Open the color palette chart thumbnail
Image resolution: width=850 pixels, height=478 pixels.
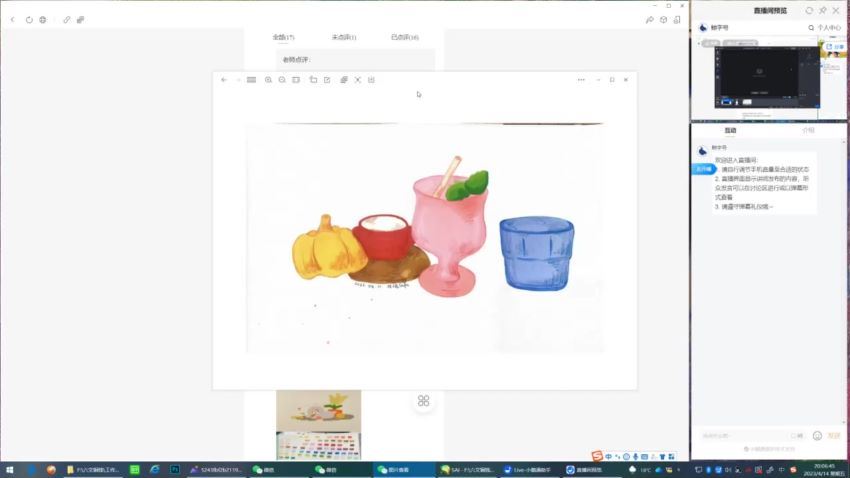[319, 446]
